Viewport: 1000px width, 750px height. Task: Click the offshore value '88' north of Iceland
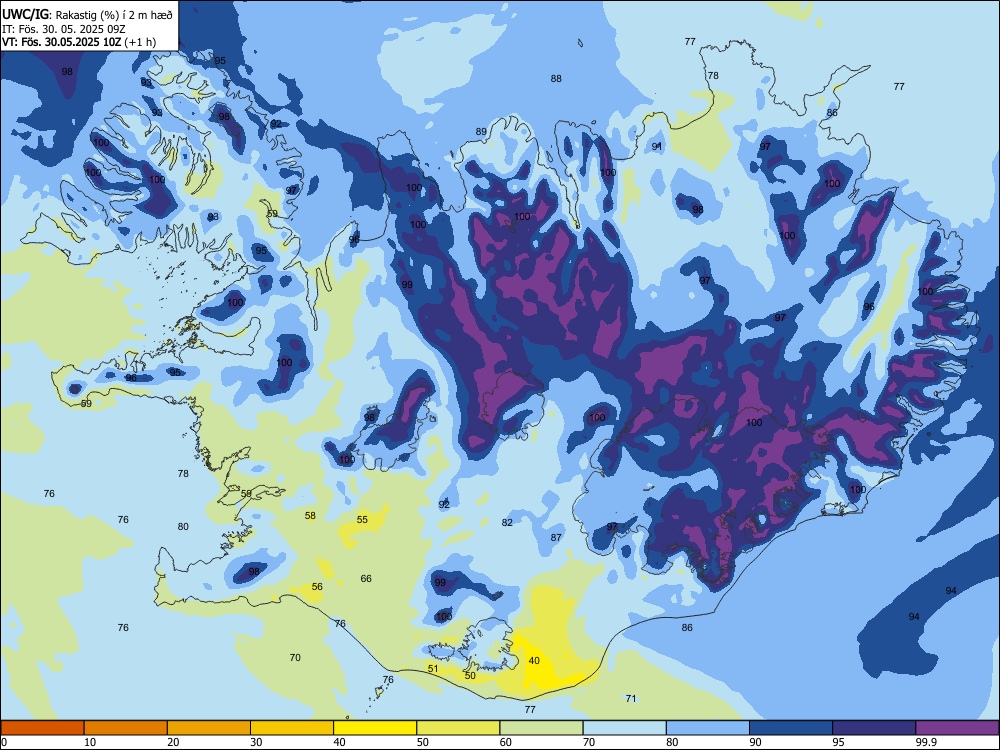pos(556,78)
